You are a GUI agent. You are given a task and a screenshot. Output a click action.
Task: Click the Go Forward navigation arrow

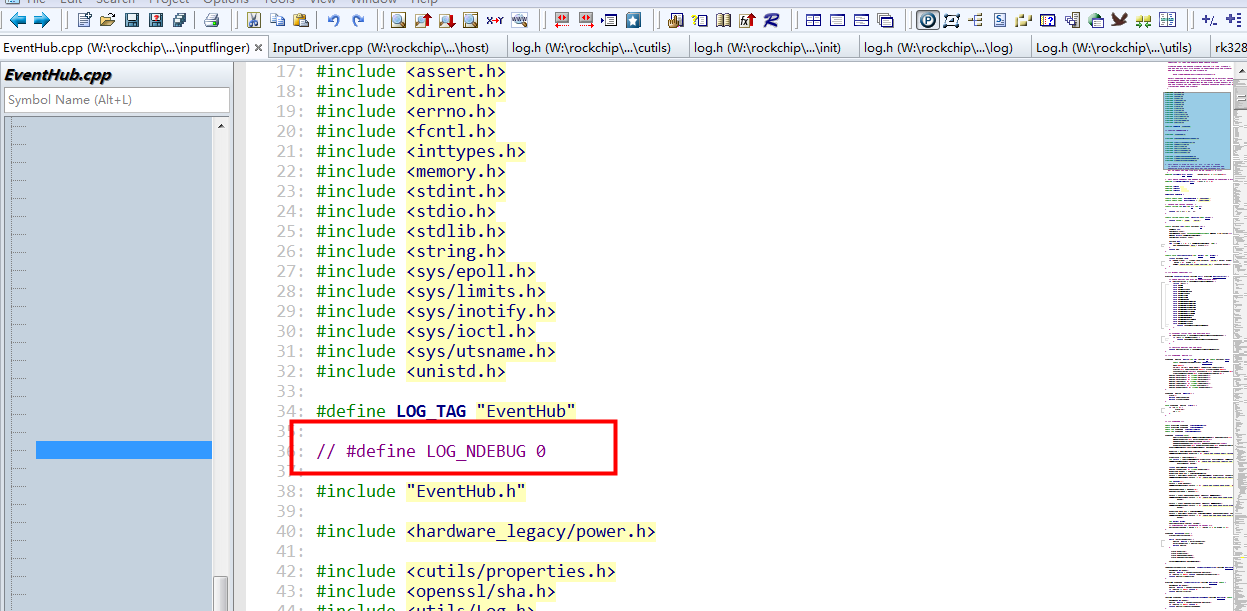[41, 20]
